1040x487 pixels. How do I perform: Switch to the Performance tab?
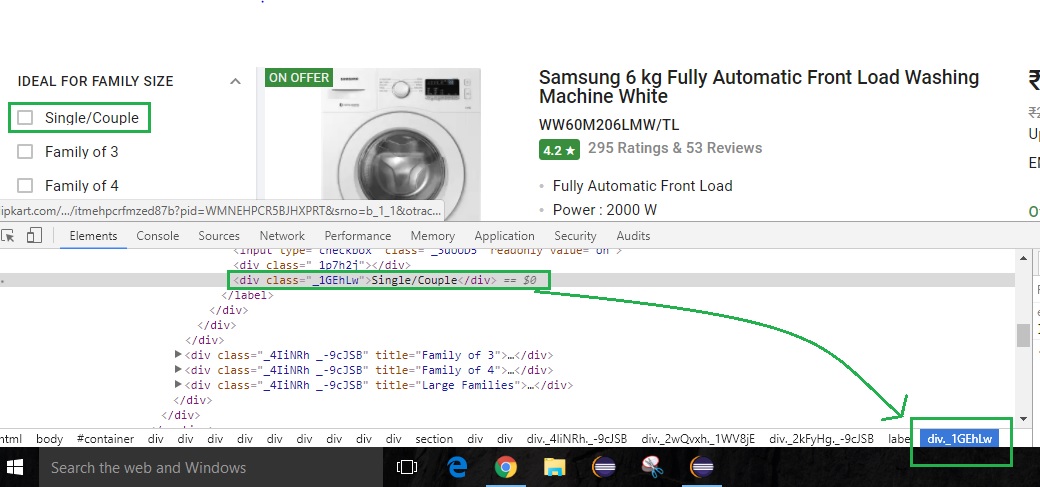coord(358,236)
